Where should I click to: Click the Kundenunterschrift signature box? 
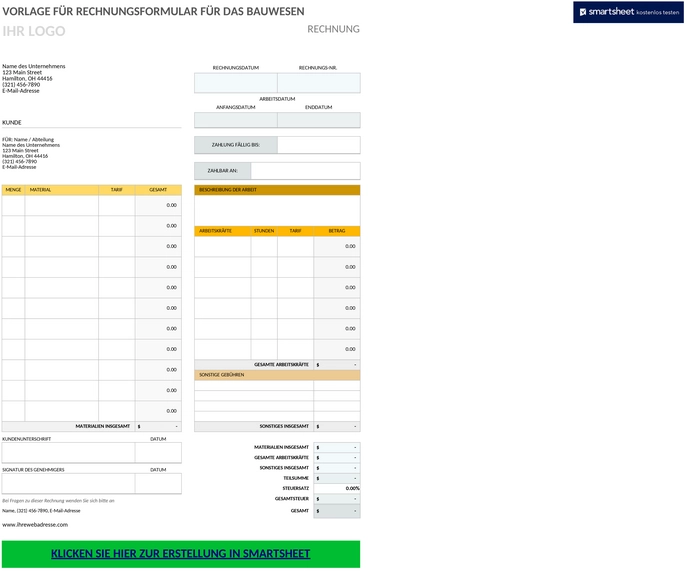tap(68, 452)
